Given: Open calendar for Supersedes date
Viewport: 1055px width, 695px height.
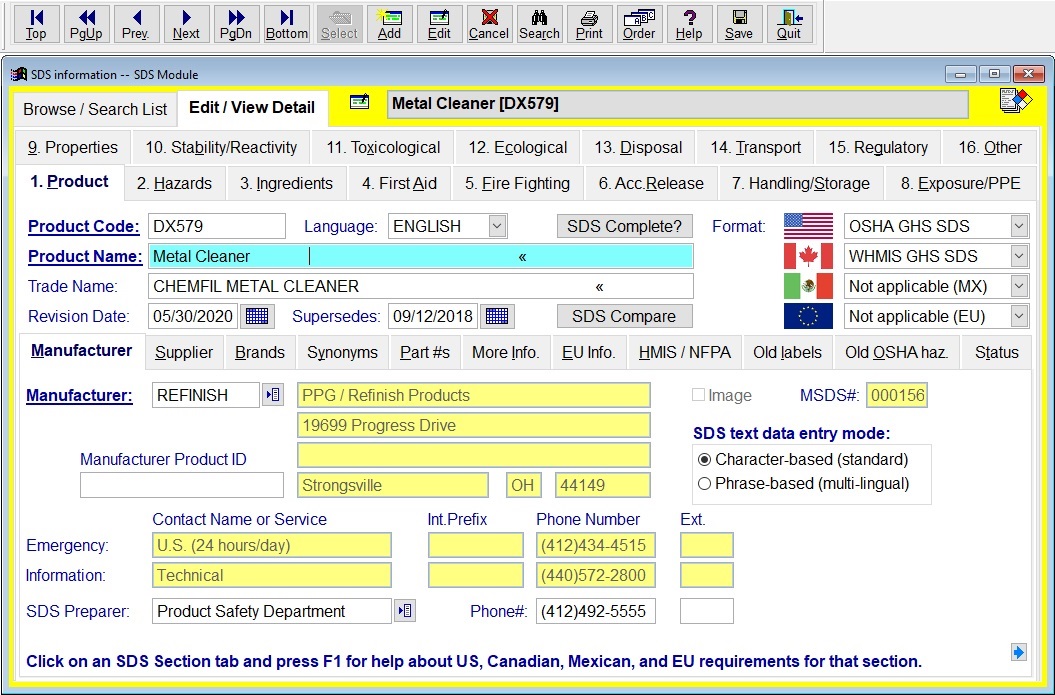Looking at the screenshot, I should [x=497, y=316].
